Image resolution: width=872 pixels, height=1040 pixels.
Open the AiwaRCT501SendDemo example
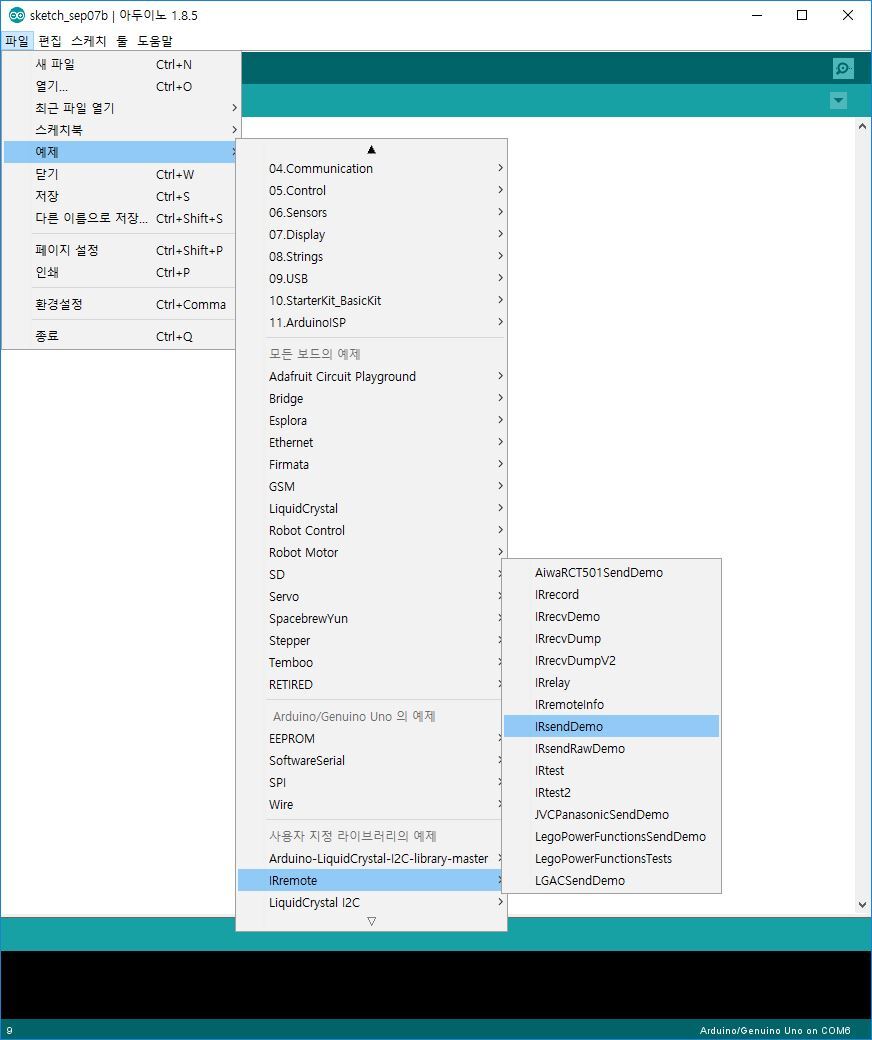611,572
